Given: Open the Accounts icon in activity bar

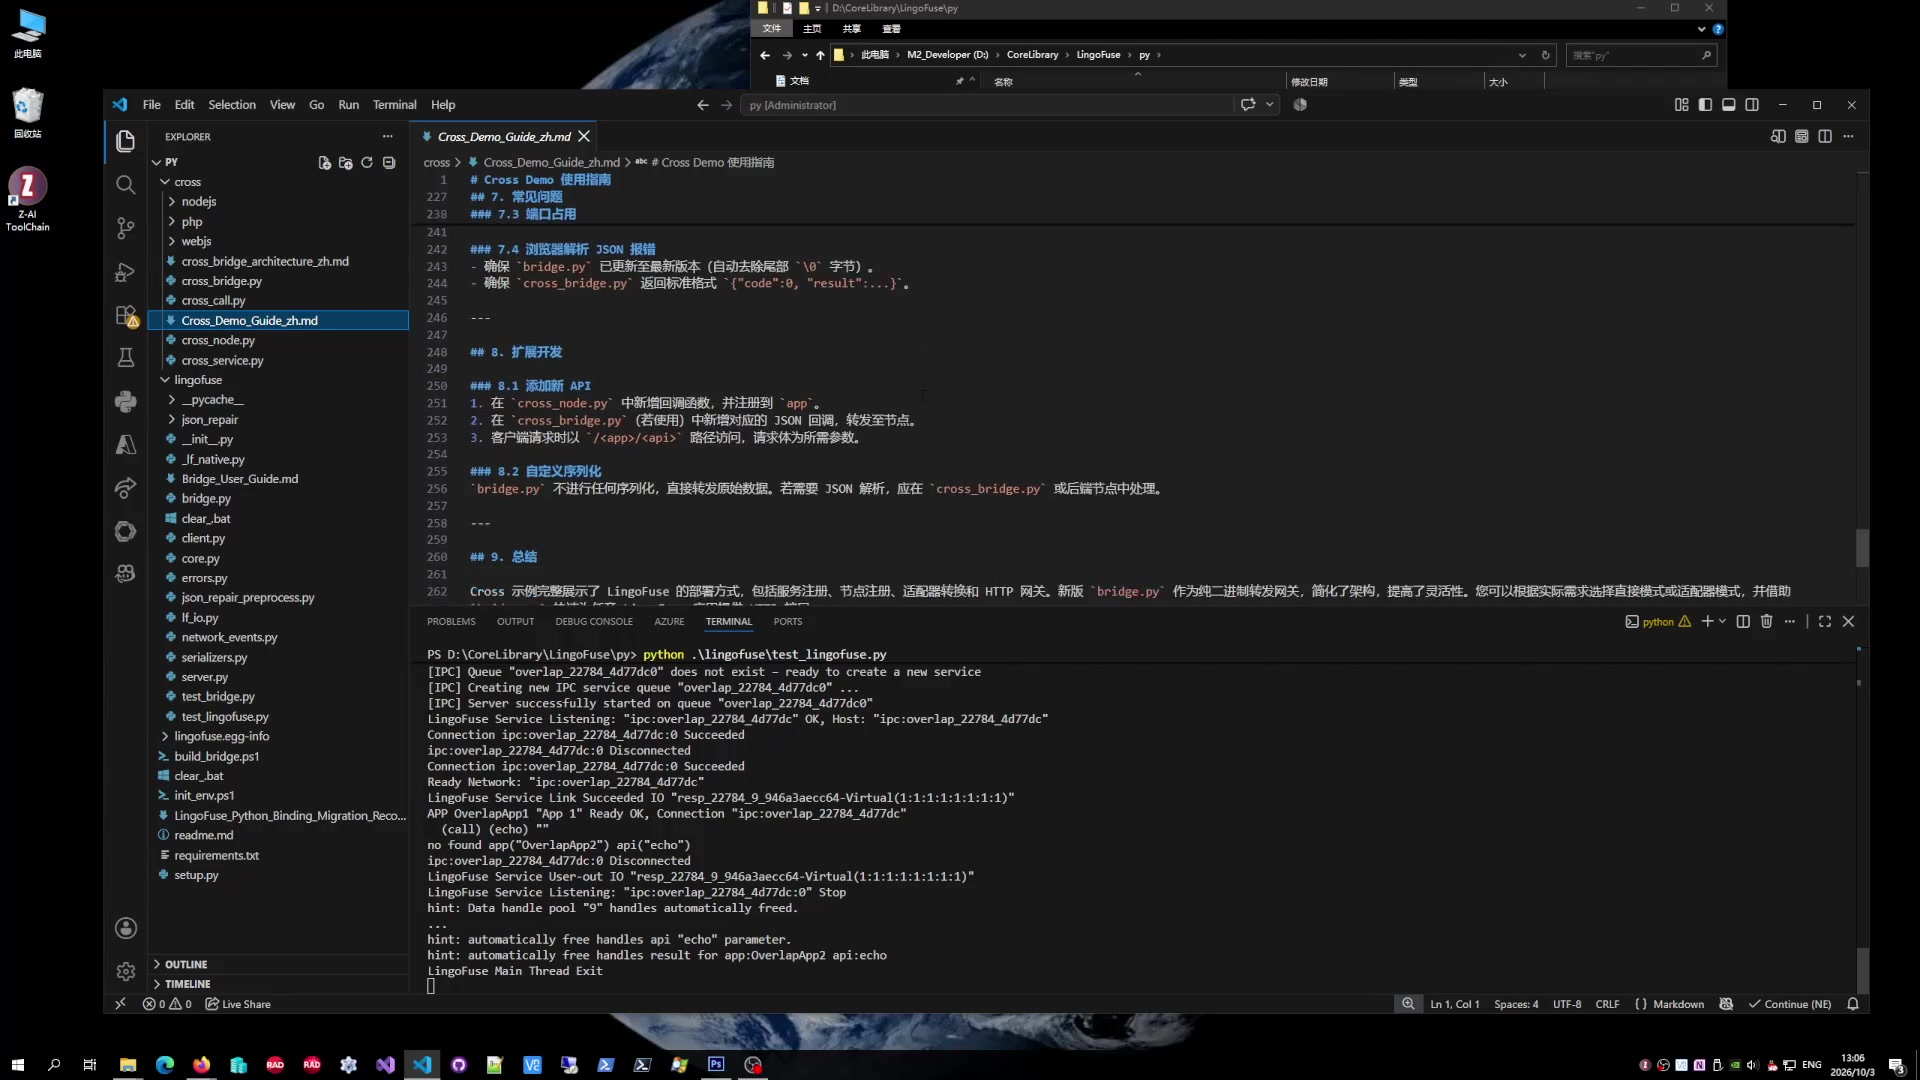Looking at the screenshot, I should (125, 928).
